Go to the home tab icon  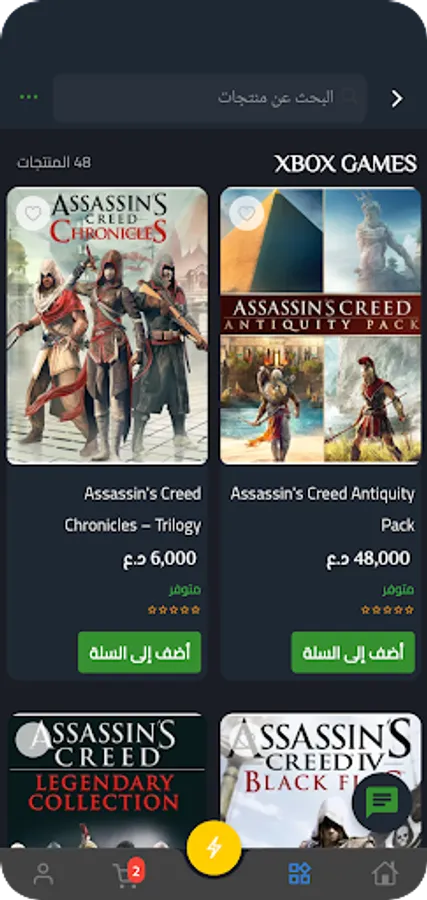click(x=385, y=874)
